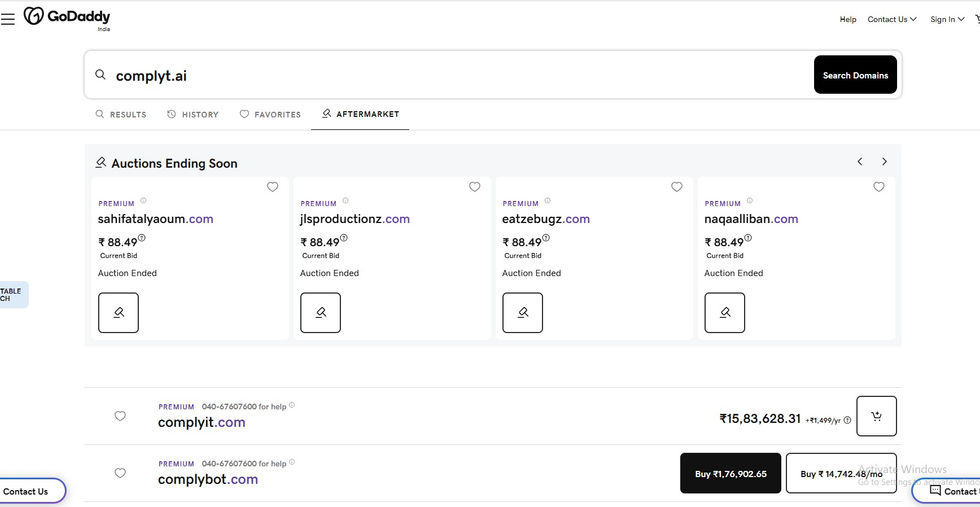The height and width of the screenshot is (507, 980).
Task: Click Buy ₹1,76,902.65 for complybot.com
Action: (x=730, y=474)
